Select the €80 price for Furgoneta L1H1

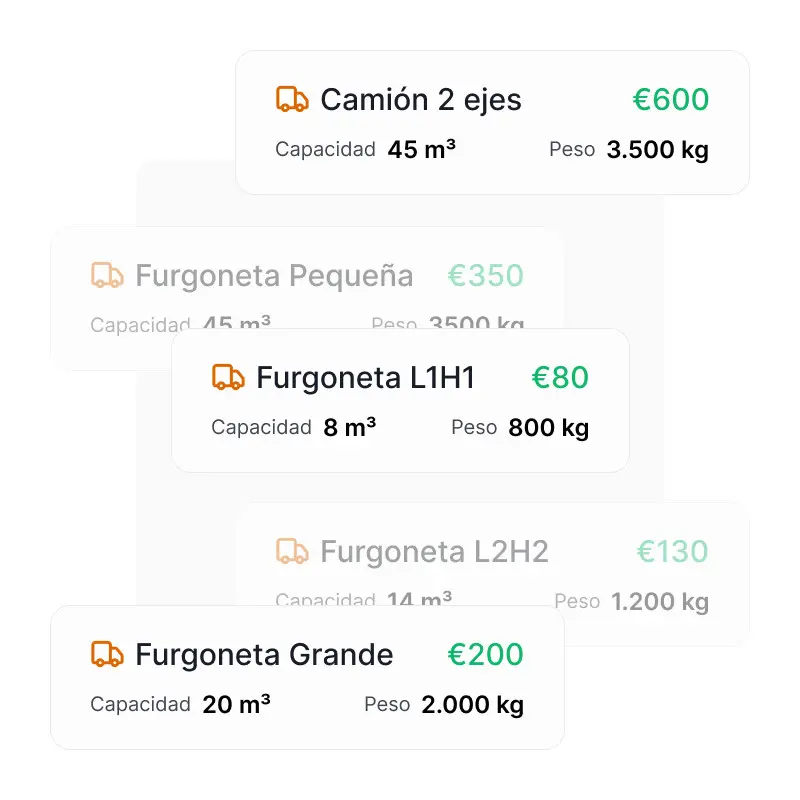click(560, 377)
